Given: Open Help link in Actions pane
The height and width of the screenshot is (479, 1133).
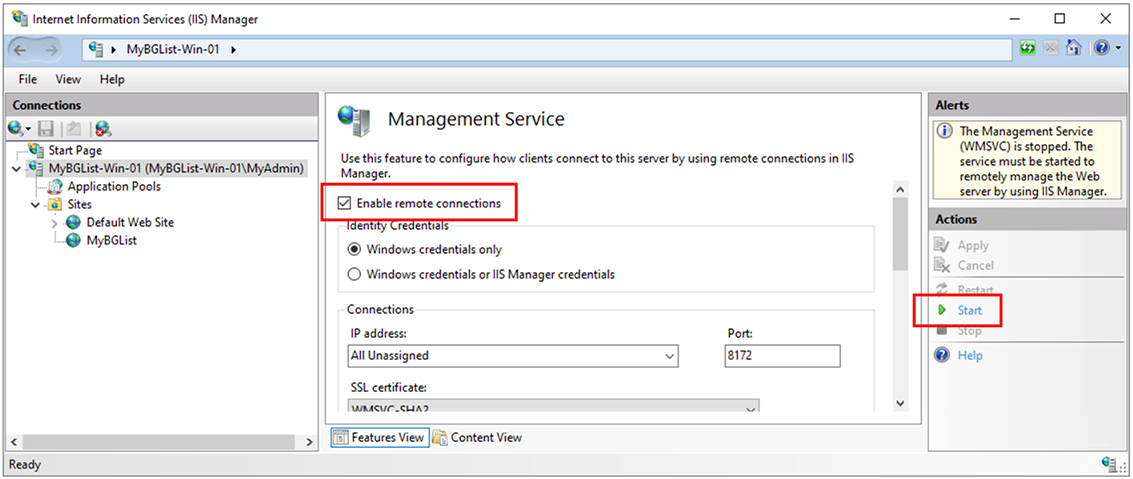Looking at the screenshot, I should point(970,355).
